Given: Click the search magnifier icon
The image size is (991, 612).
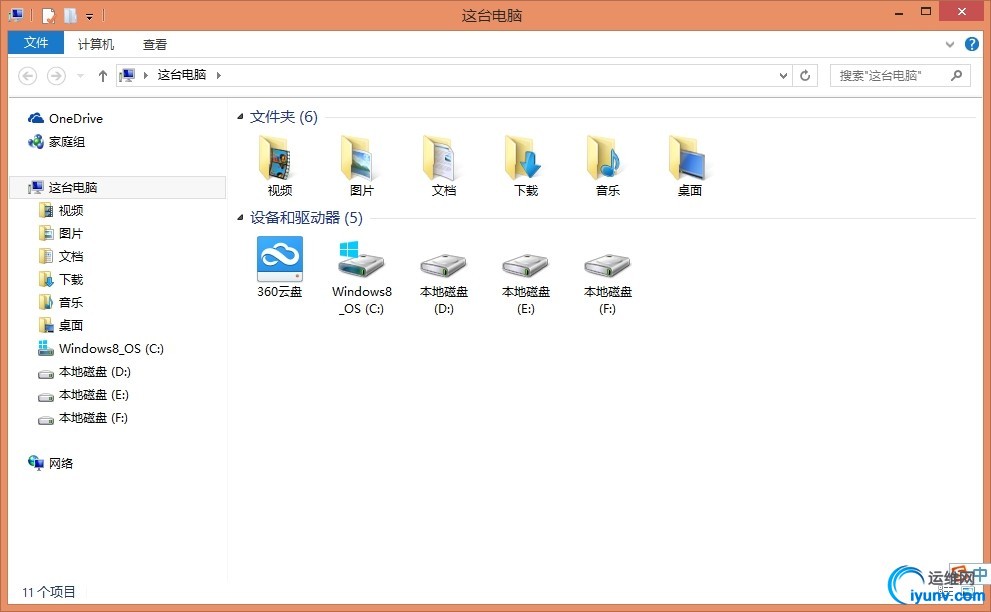Looking at the screenshot, I should point(957,75).
